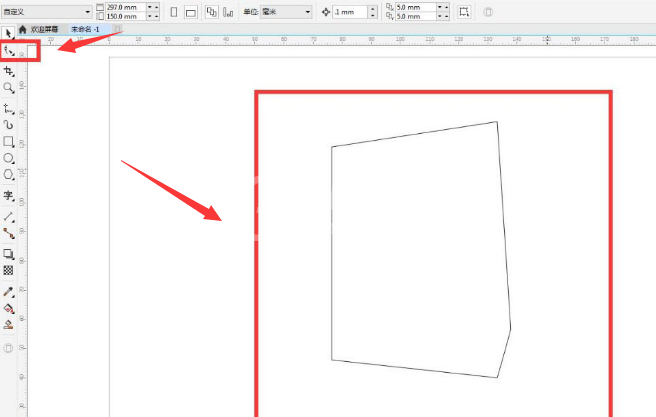Increase duplicate distance Y value
Viewport: 656px width, 417px height.
coord(447,14)
